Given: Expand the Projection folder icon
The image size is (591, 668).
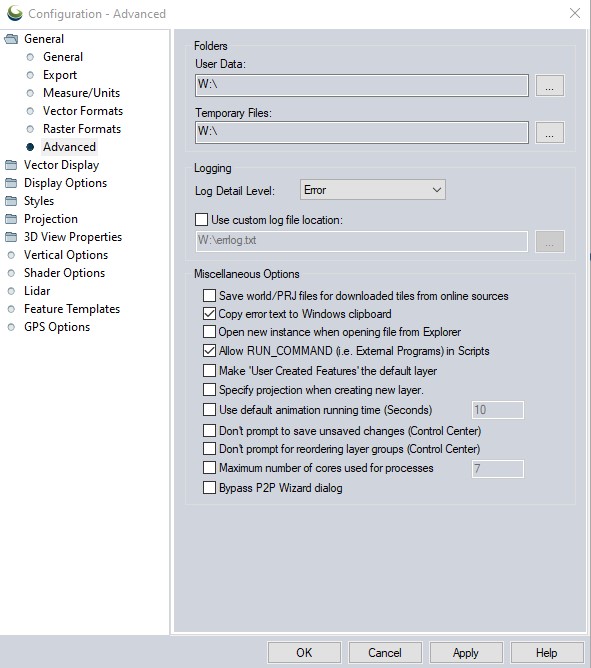Looking at the screenshot, I should click(11, 219).
